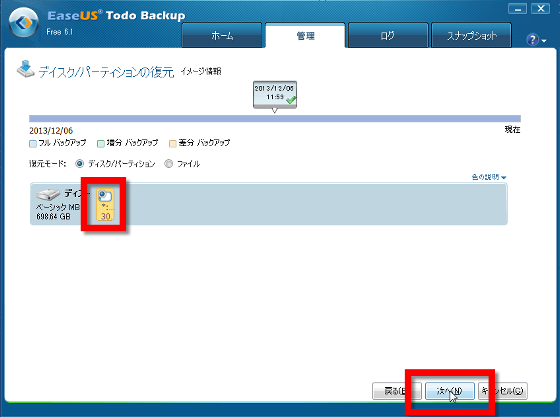This screenshot has height=417, width=560.
Task: Select the yellow partition block
Action: [x=105, y=205]
